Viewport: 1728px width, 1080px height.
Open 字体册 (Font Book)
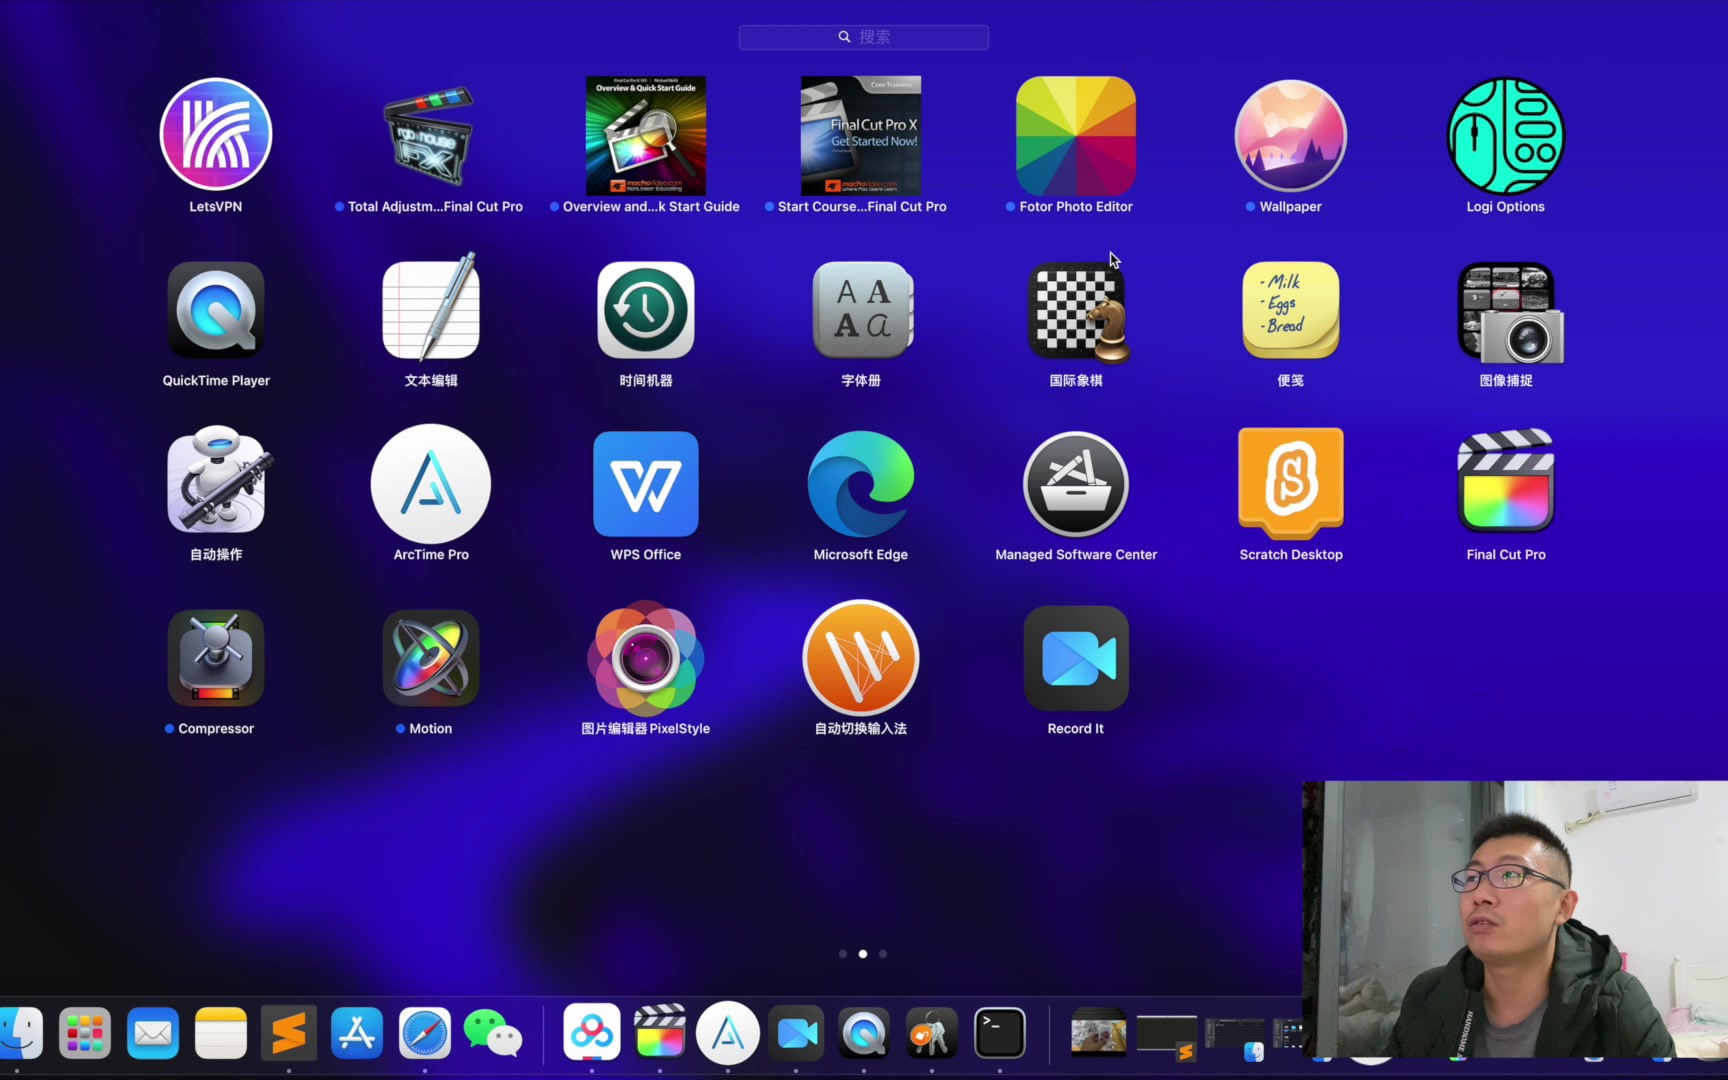pos(861,310)
